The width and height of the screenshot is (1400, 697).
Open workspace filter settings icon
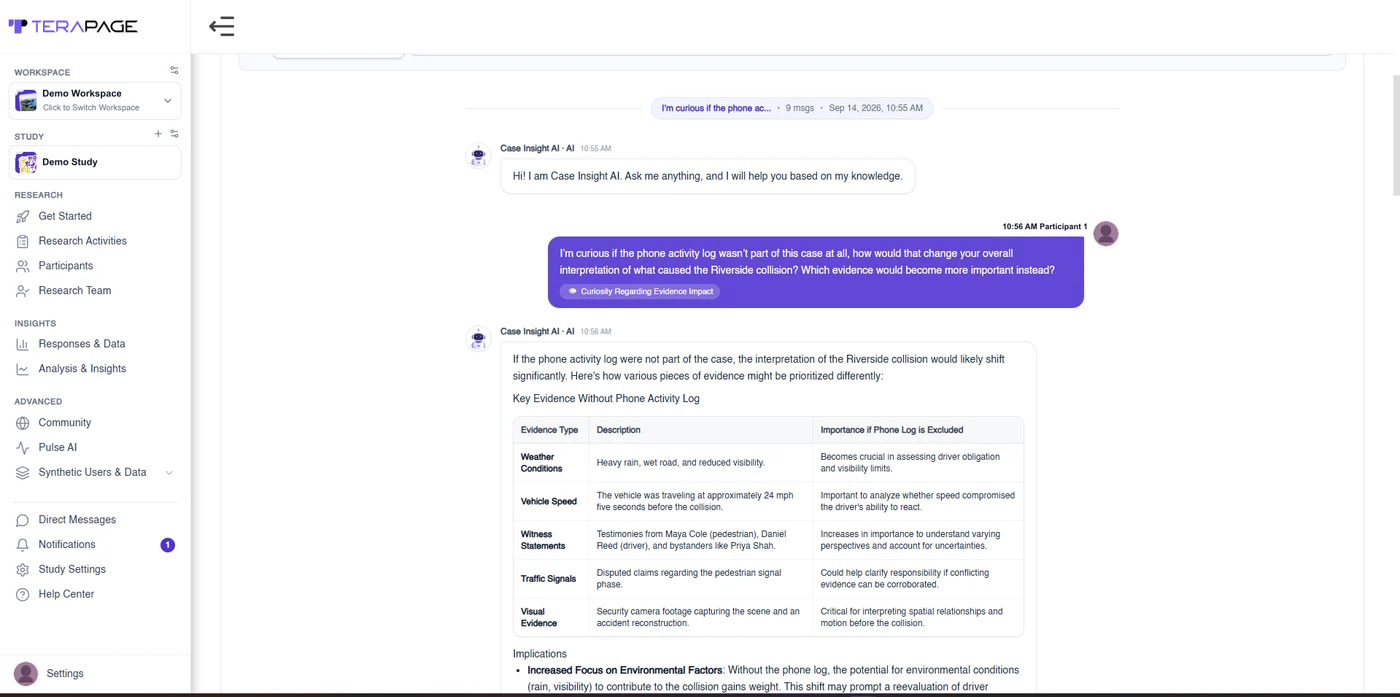174,71
